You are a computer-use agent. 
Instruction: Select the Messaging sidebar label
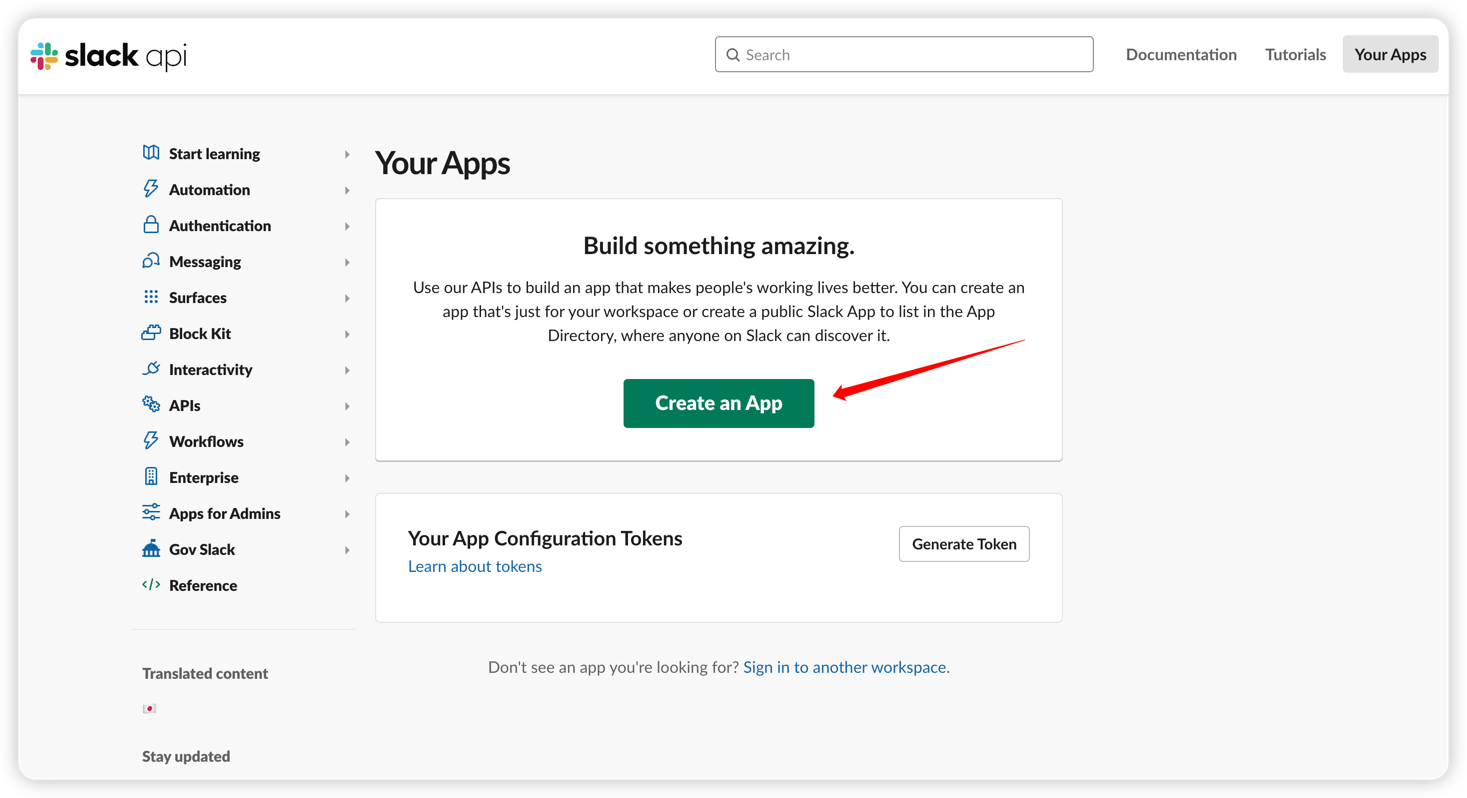205,261
